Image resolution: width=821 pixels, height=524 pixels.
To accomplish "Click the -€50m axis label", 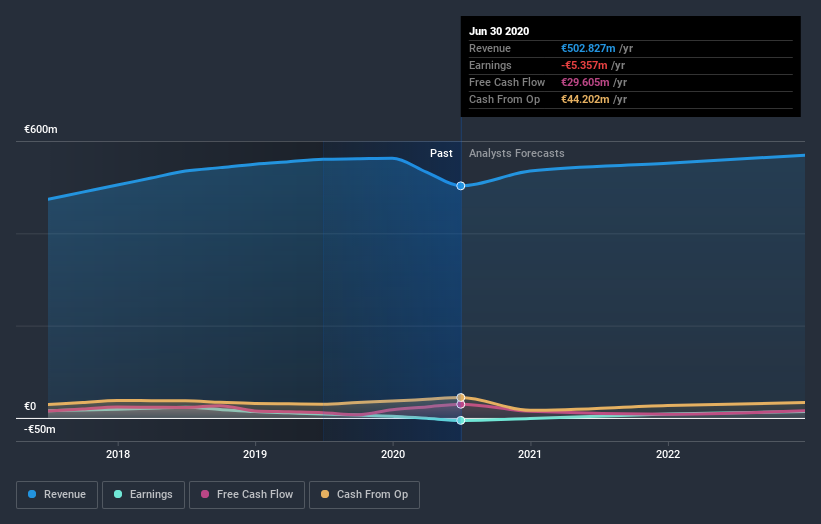I will 40,429.
